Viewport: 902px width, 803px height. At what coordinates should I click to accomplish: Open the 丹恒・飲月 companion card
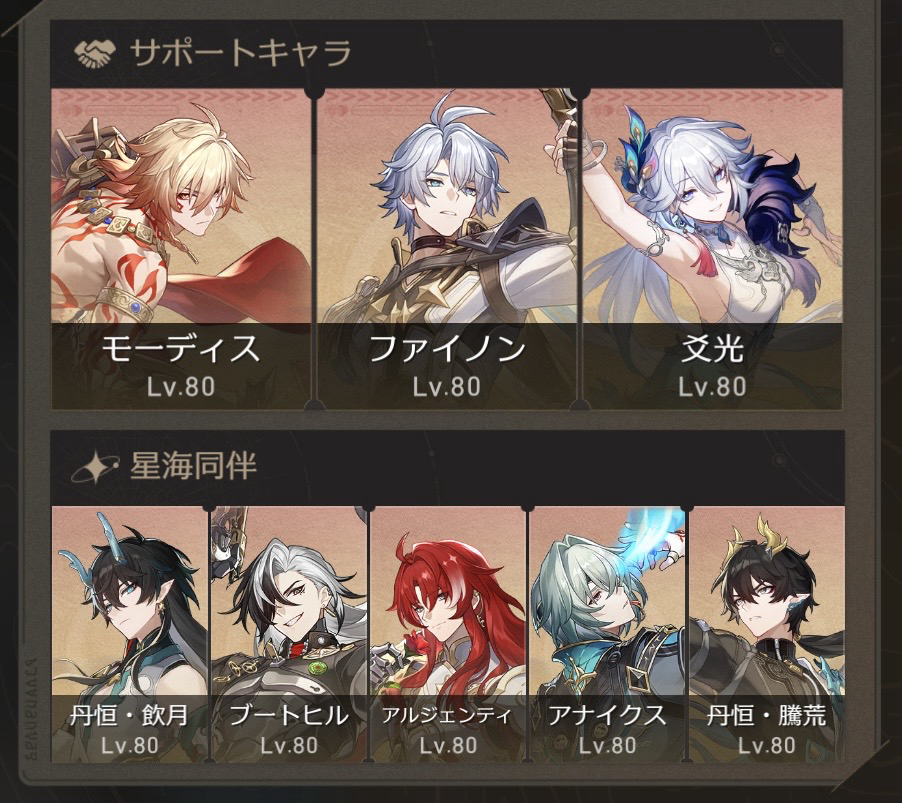(129, 634)
